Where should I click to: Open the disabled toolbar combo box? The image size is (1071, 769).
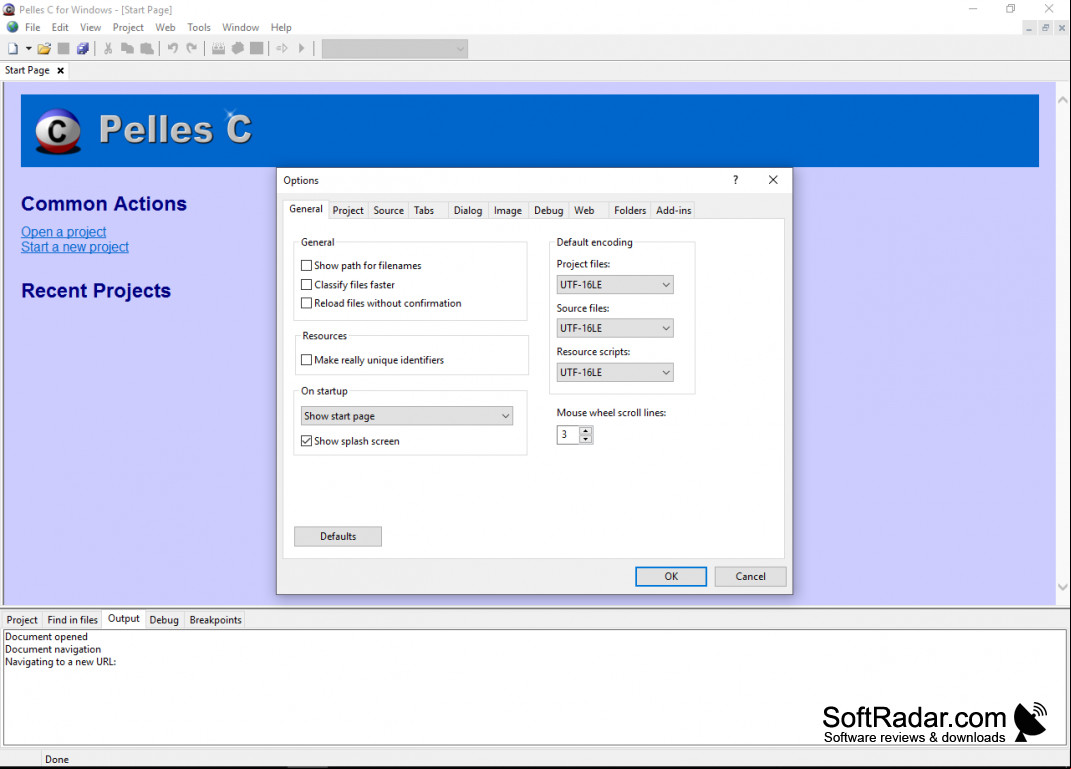[x=395, y=48]
